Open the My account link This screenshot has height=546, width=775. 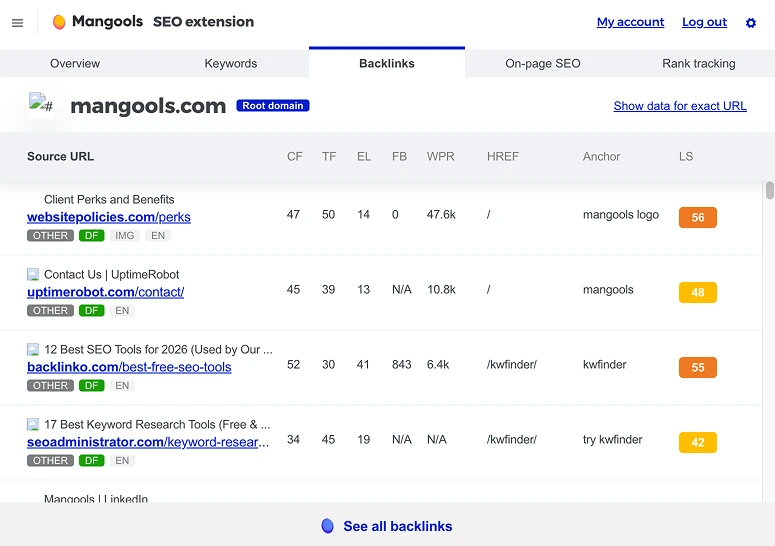(x=630, y=22)
